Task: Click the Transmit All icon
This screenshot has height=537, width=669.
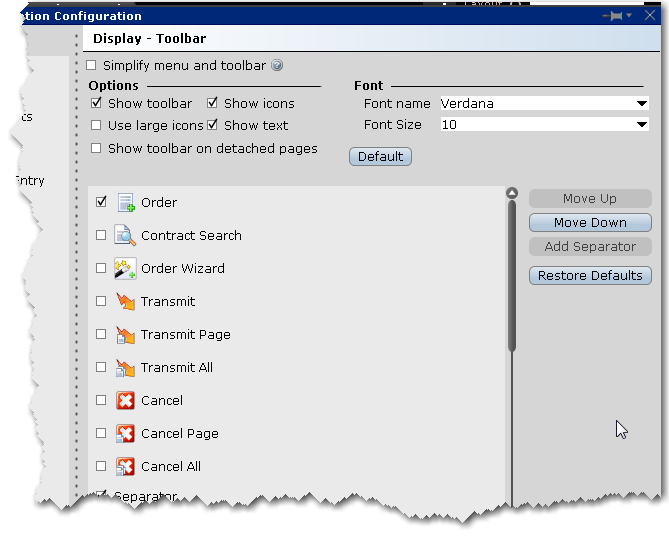Action: [126, 368]
